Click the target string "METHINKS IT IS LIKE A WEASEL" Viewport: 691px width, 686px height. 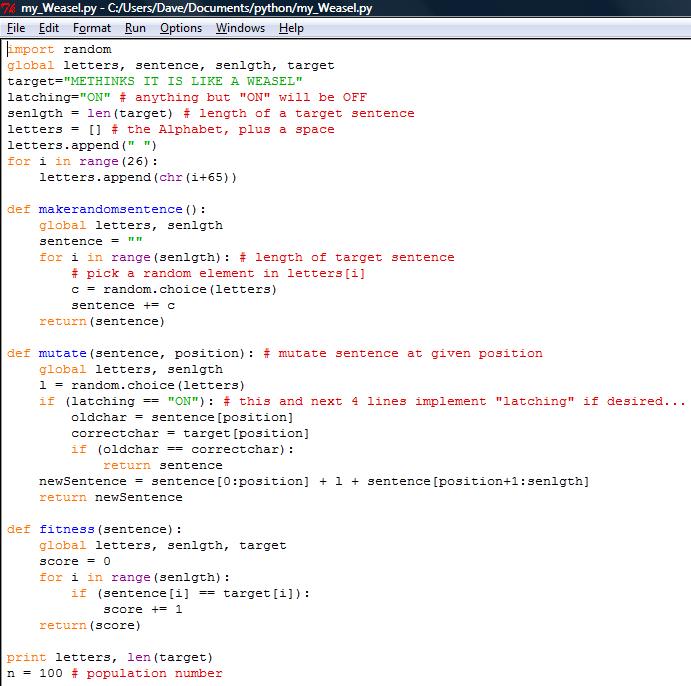(x=183, y=82)
